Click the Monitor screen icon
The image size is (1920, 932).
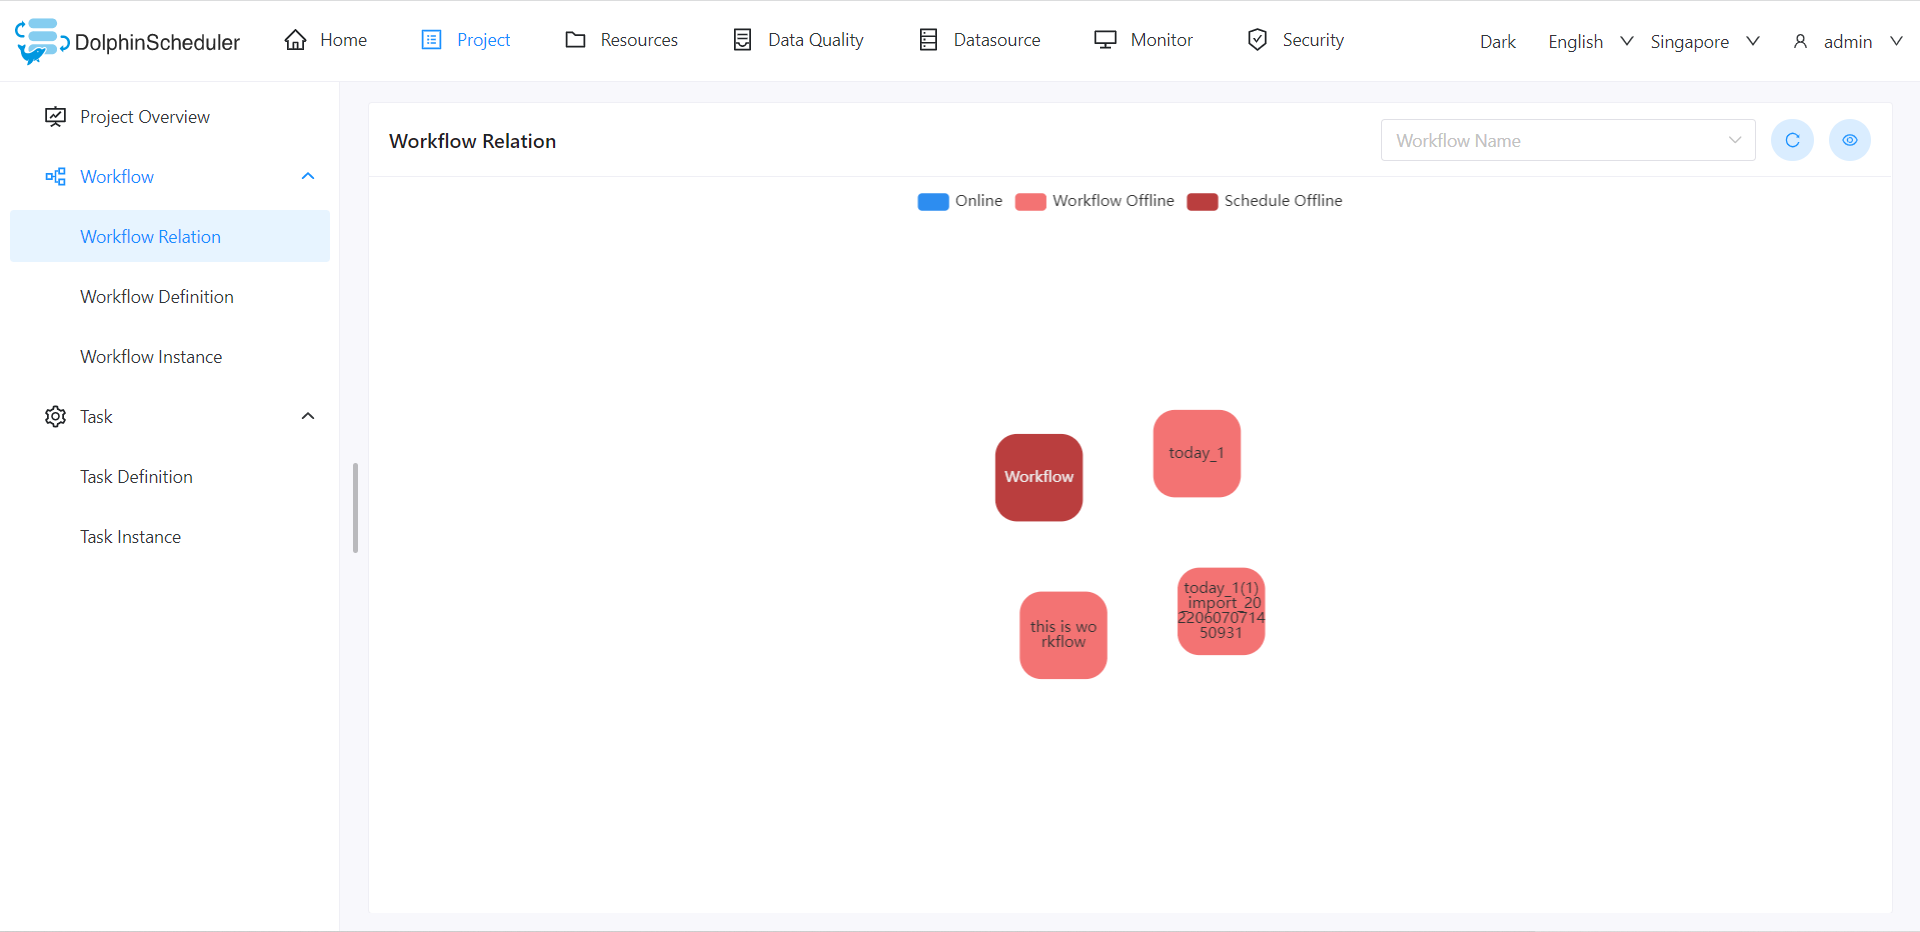tap(1105, 40)
